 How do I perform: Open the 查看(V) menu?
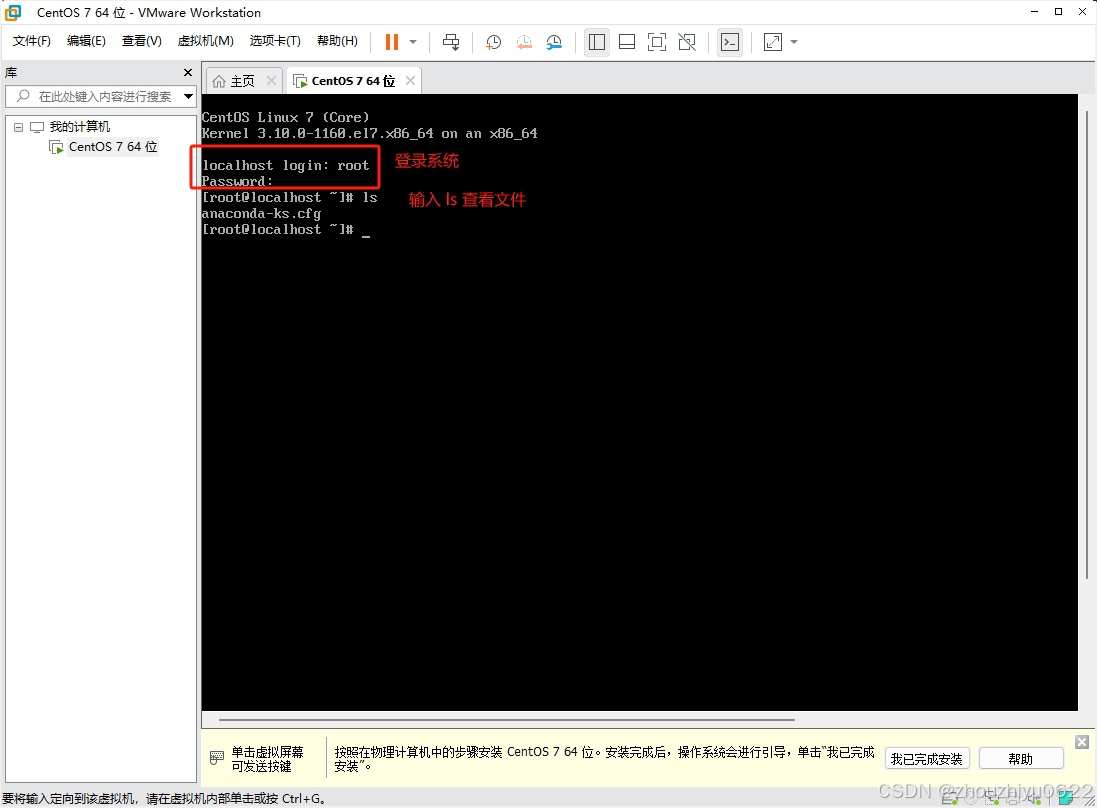[x=141, y=41]
